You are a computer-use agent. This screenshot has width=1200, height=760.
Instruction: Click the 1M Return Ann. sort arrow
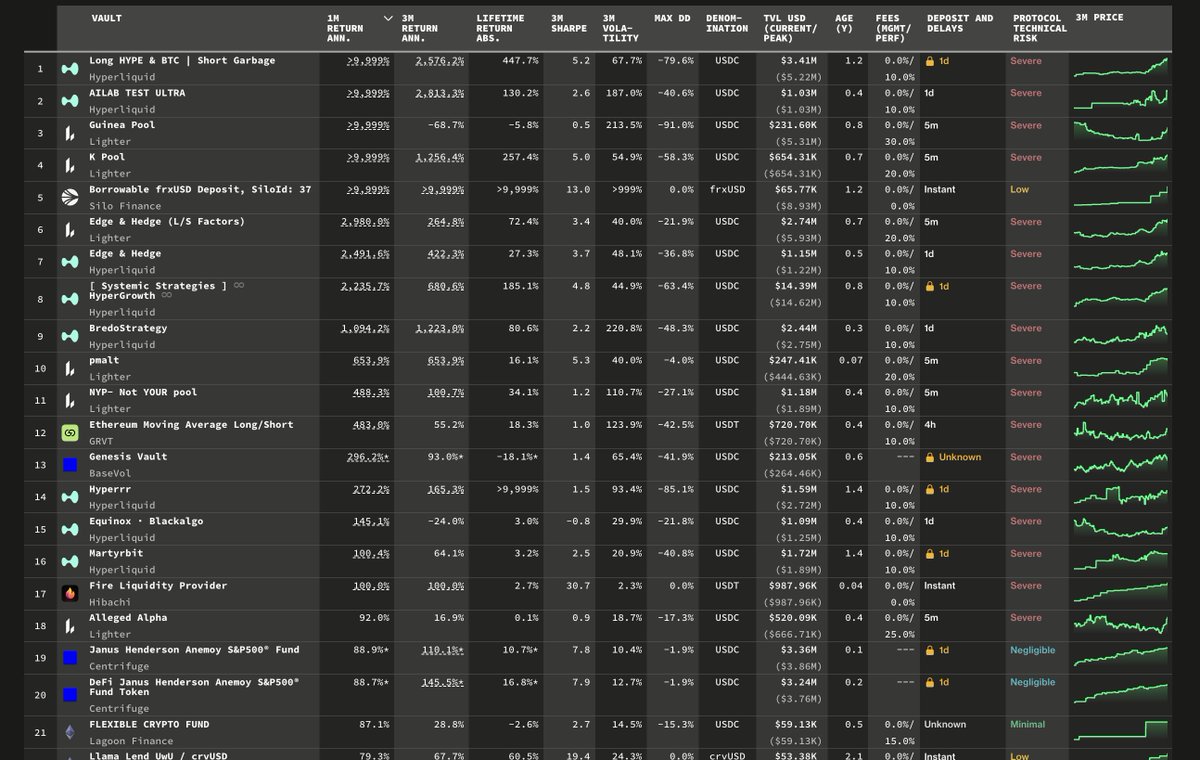click(x=388, y=18)
